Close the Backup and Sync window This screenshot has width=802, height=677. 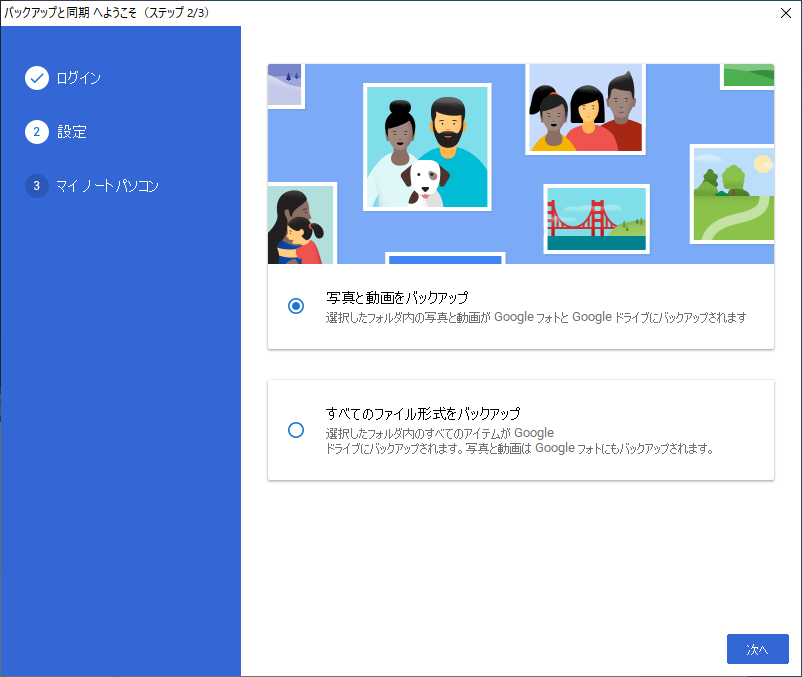786,13
